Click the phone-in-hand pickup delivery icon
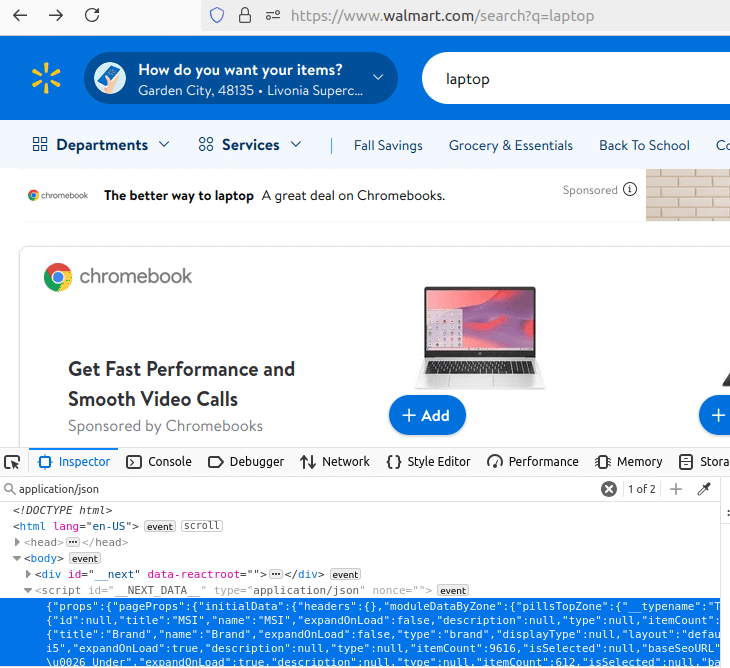Screen dimensions: 730x668 (110, 78)
